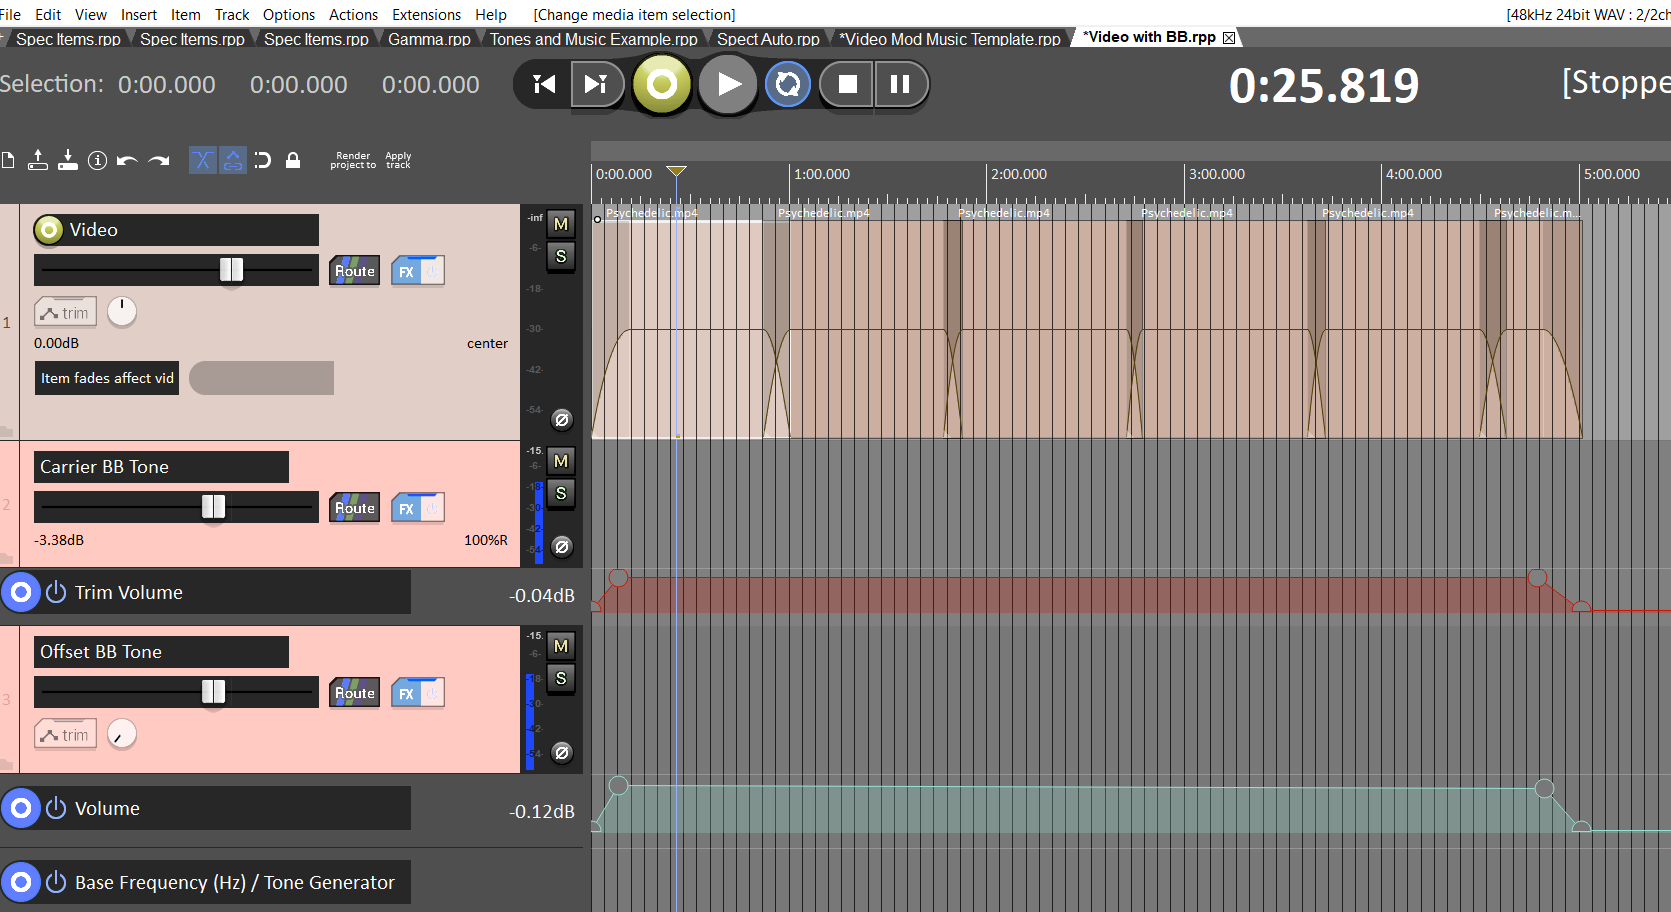This screenshot has width=1671, height=912.
Task: Toggle the Repeat loop button
Action: coord(788,85)
